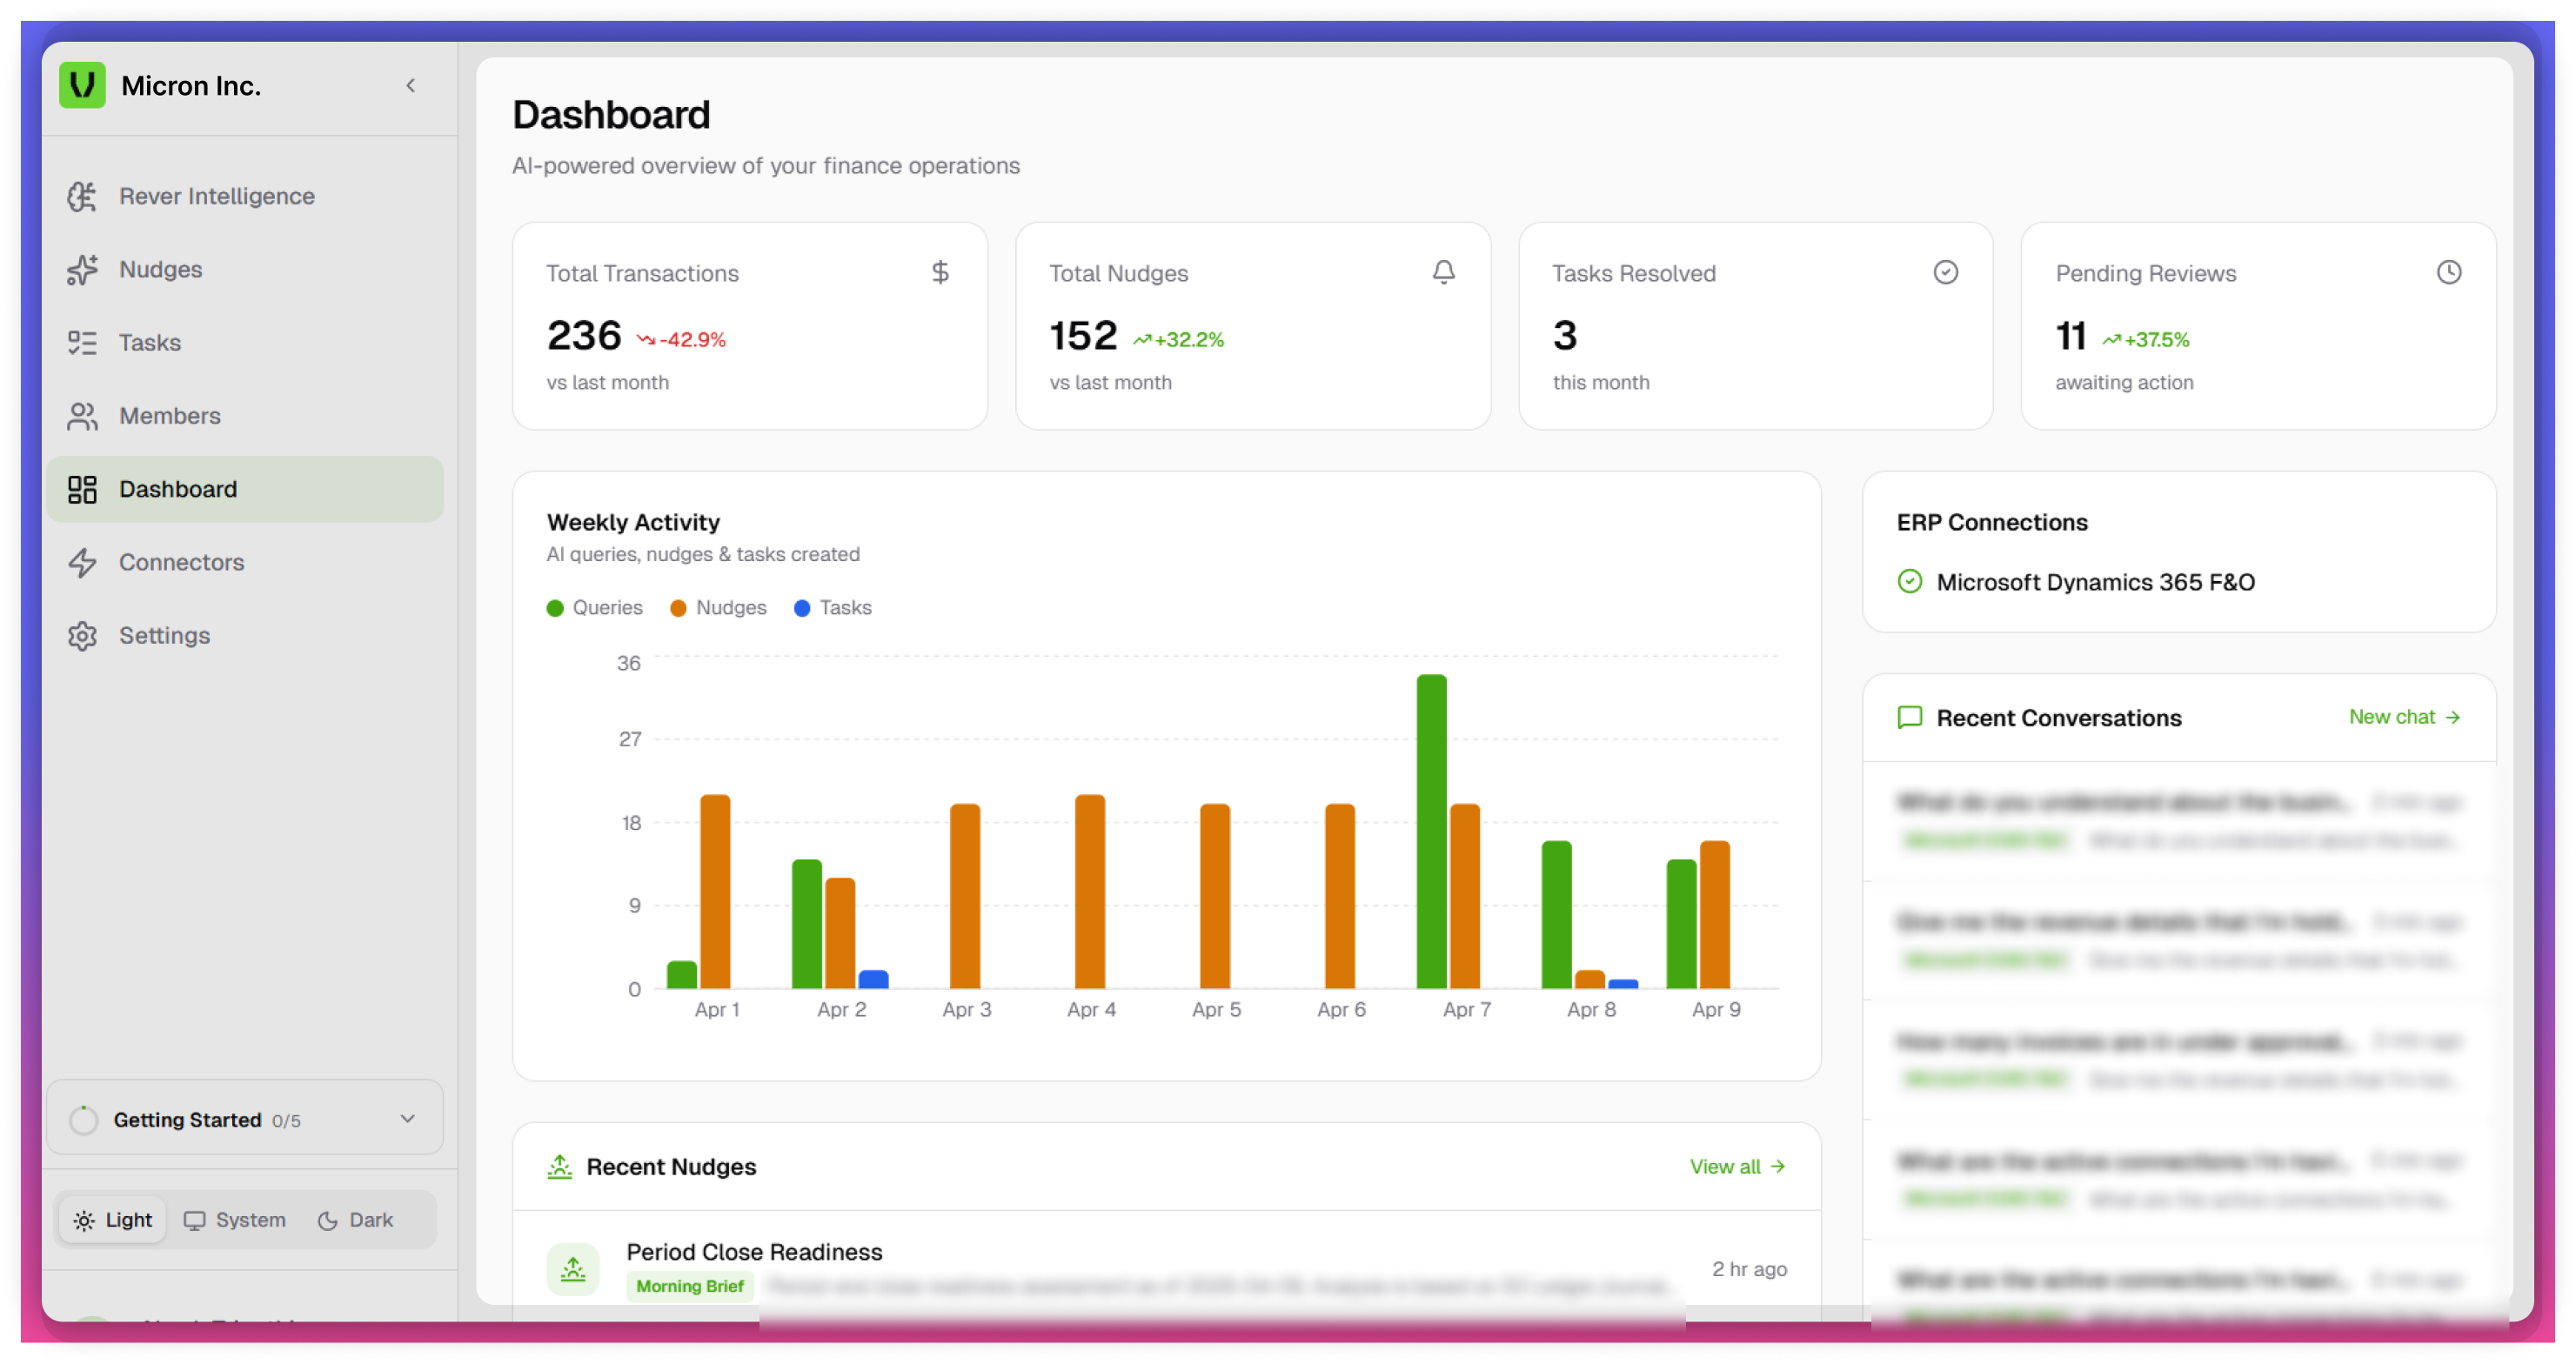The image size is (2576, 1364).
Task: Enable System theme option
Action: tap(235, 1219)
